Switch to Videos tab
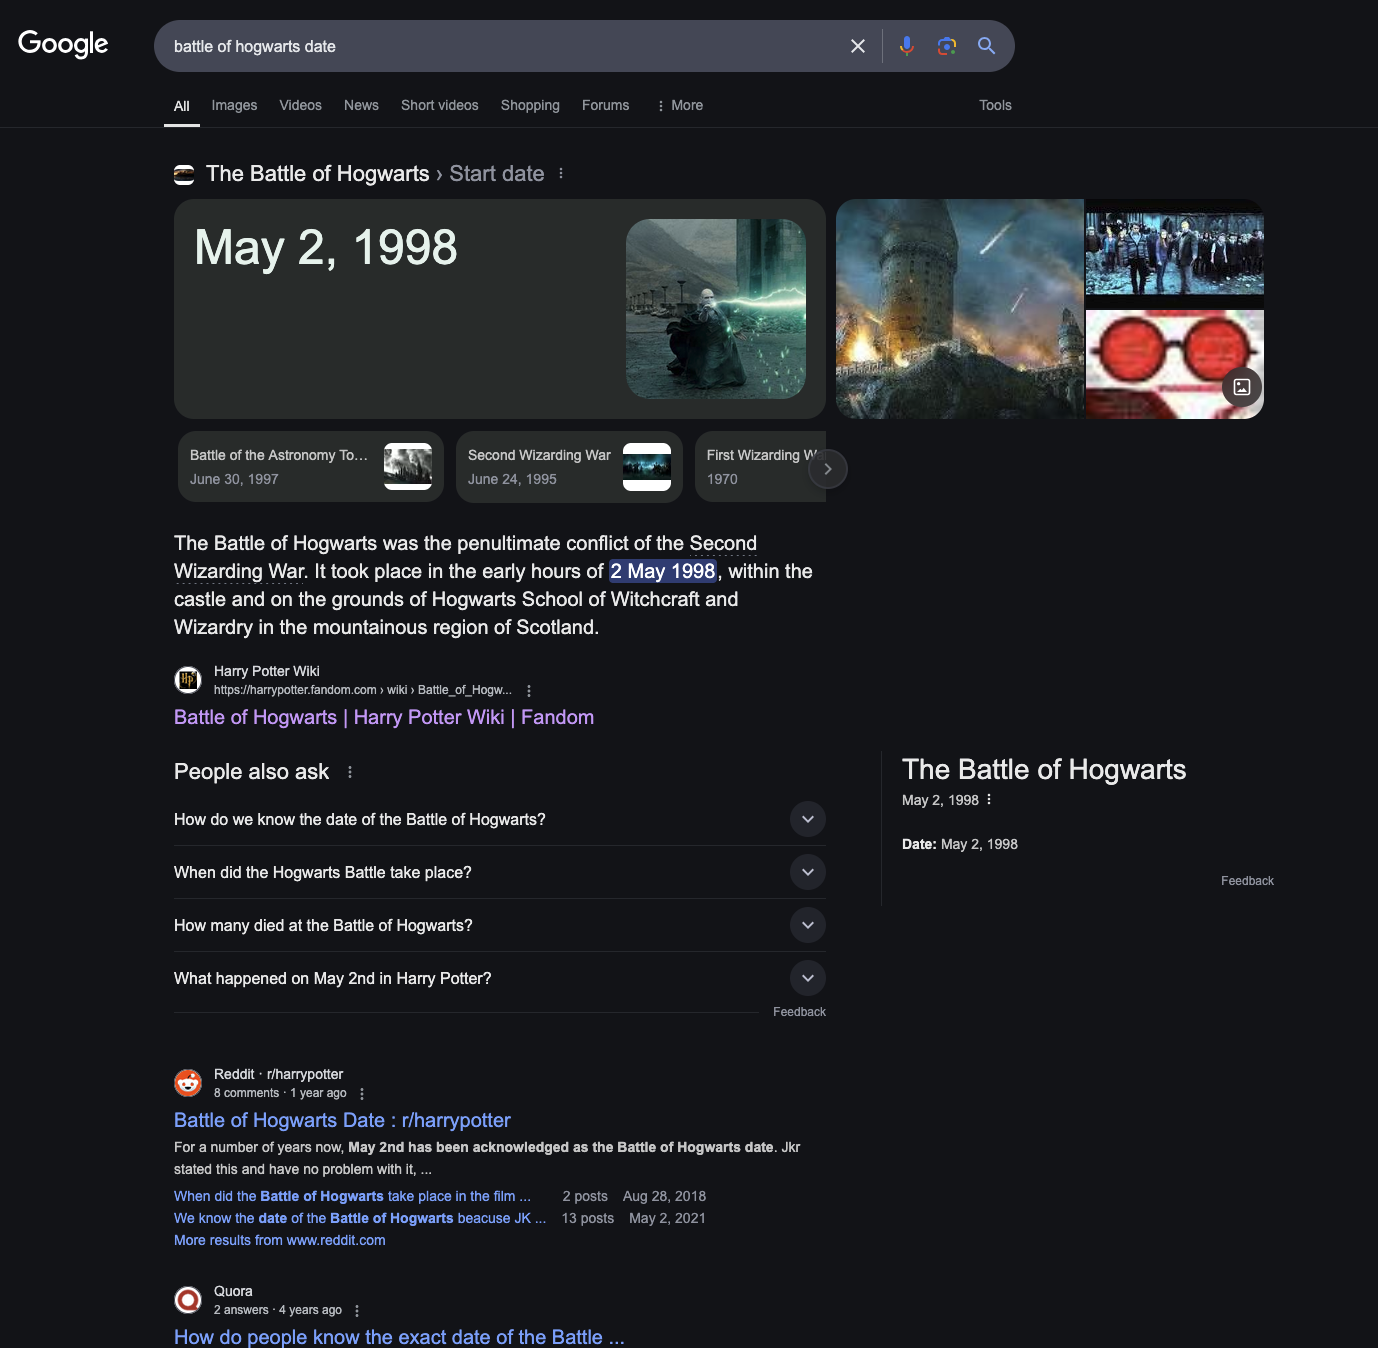The image size is (1378, 1348). click(300, 105)
